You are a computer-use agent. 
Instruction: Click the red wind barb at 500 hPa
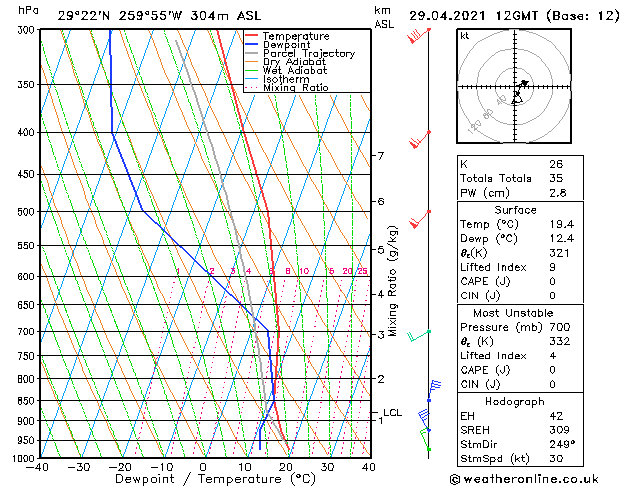420,219
